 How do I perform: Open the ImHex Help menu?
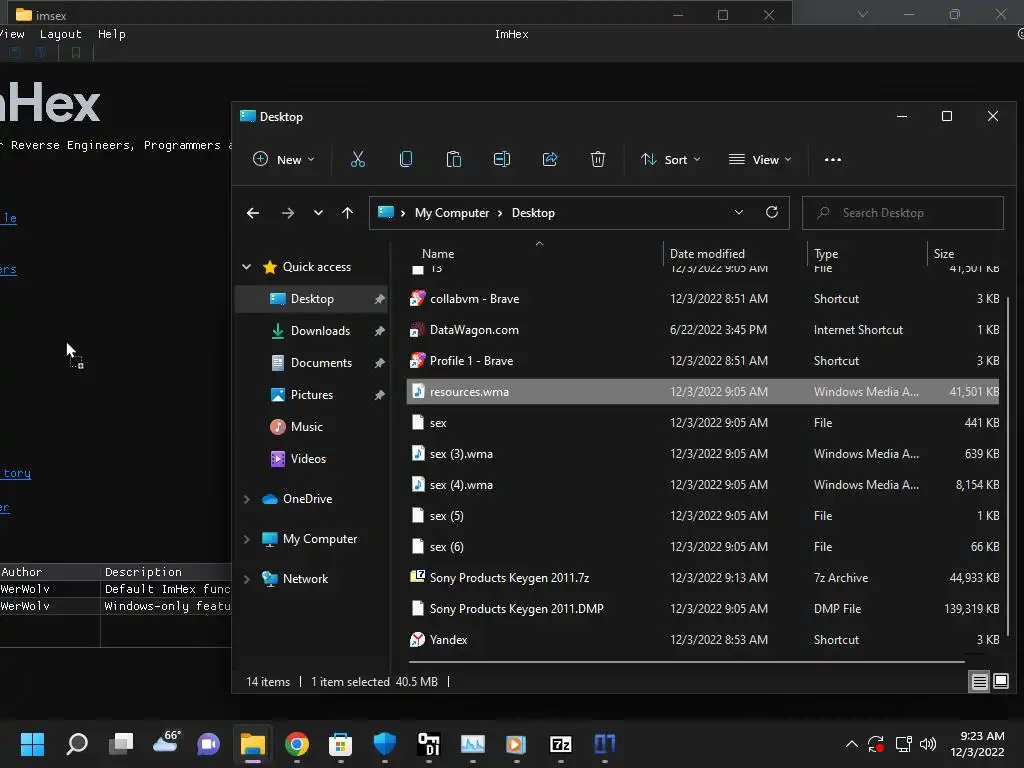[112, 34]
